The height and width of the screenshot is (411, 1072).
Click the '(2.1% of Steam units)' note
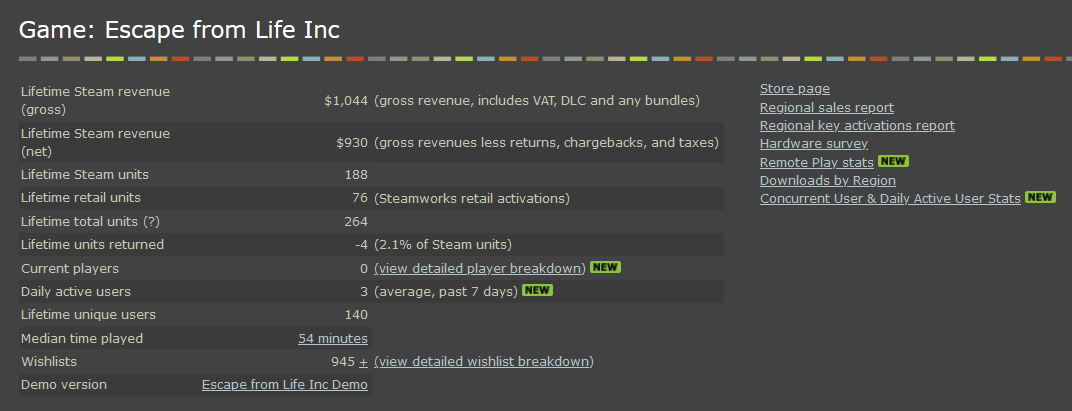(443, 245)
